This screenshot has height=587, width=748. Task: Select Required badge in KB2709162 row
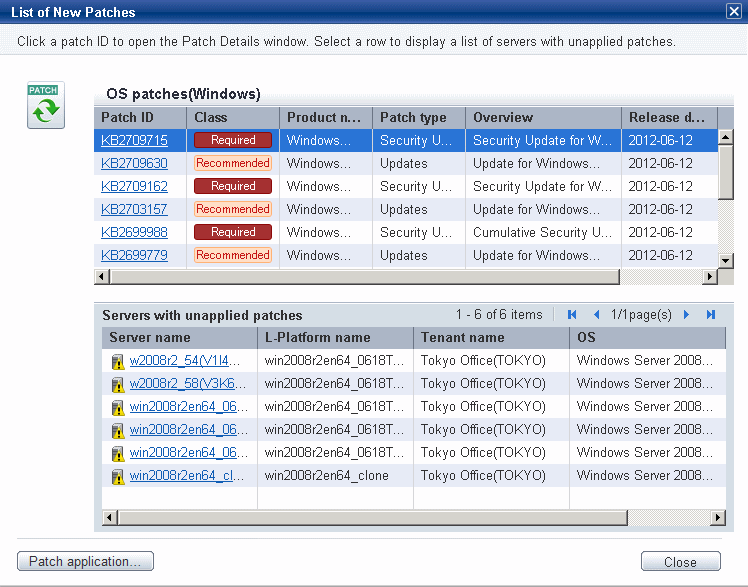tap(233, 186)
